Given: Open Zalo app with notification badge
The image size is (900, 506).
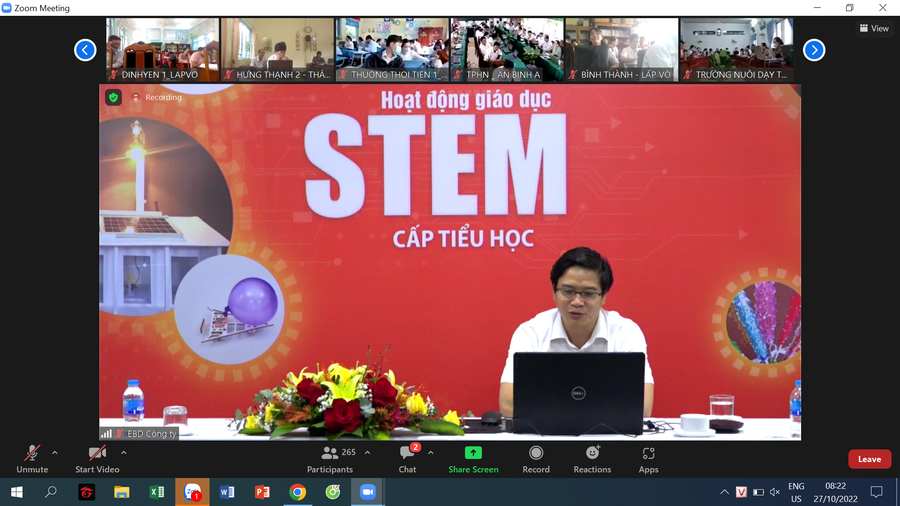Looking at the screenshot, I should (192, 492).
